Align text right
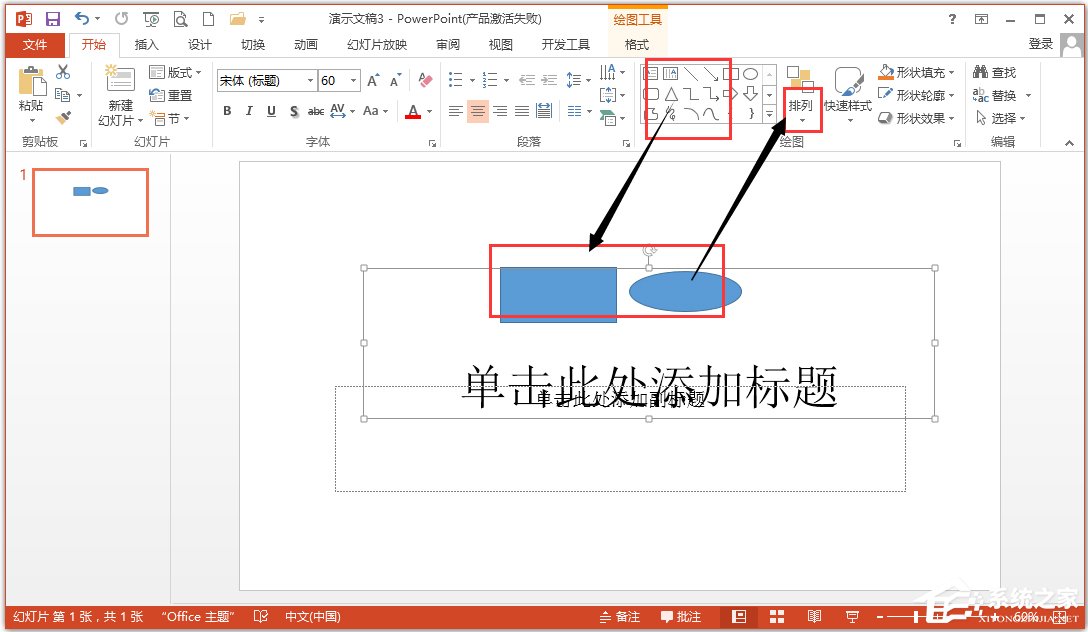The image size is (1088, 632). coord(500,111)
